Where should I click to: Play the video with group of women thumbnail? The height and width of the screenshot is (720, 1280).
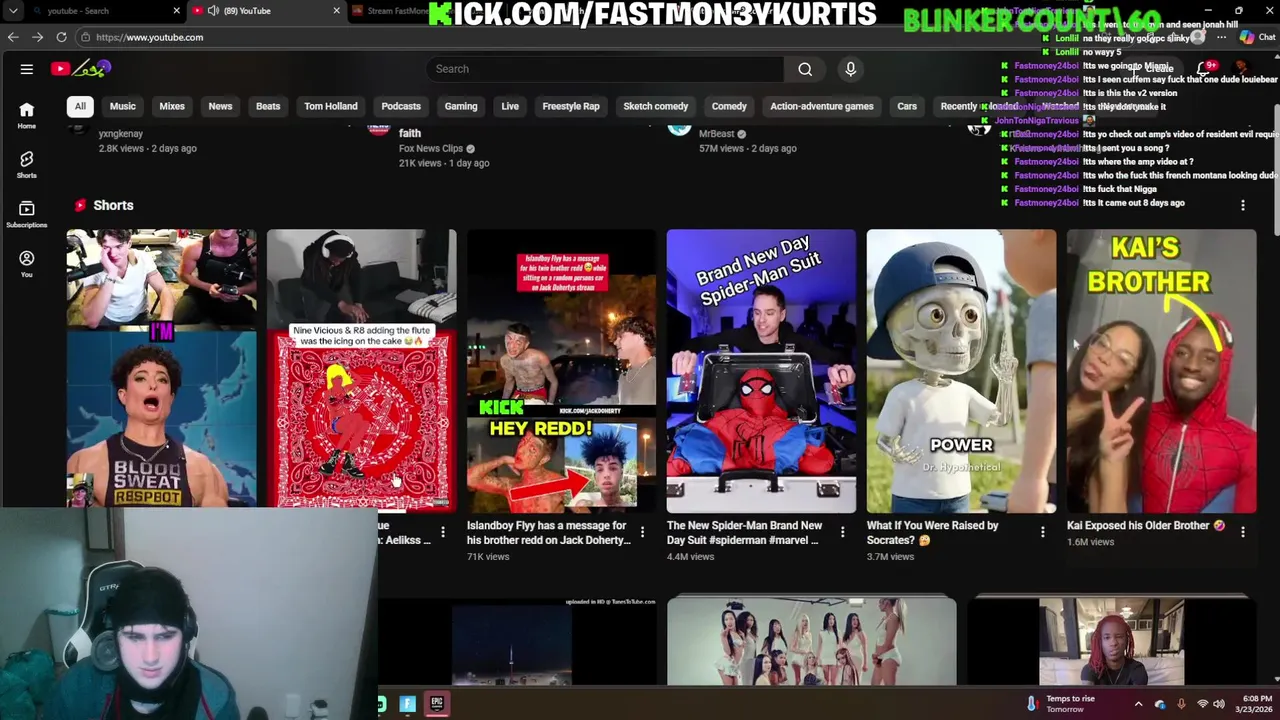coord(812,641)
